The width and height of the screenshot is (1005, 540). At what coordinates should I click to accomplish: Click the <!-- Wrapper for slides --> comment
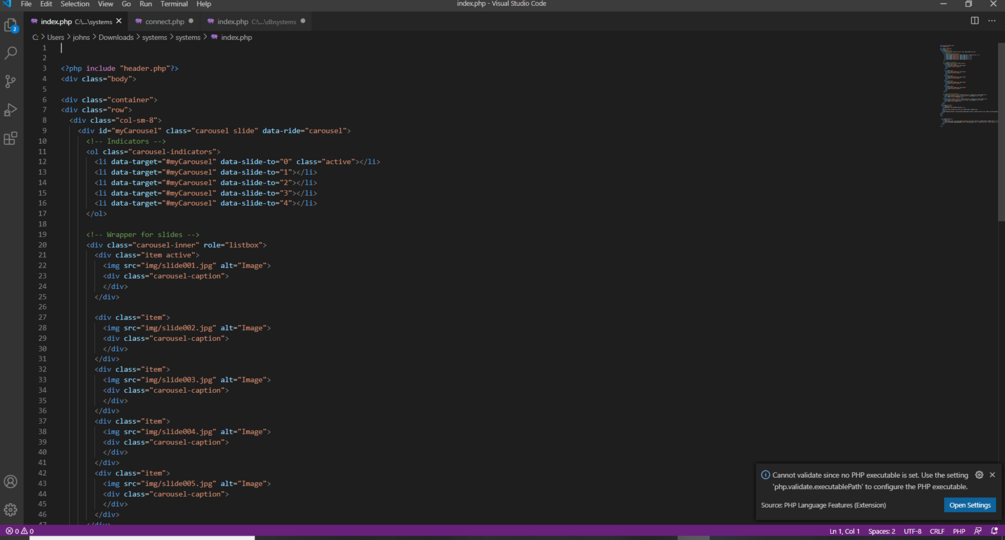[143, 234]
